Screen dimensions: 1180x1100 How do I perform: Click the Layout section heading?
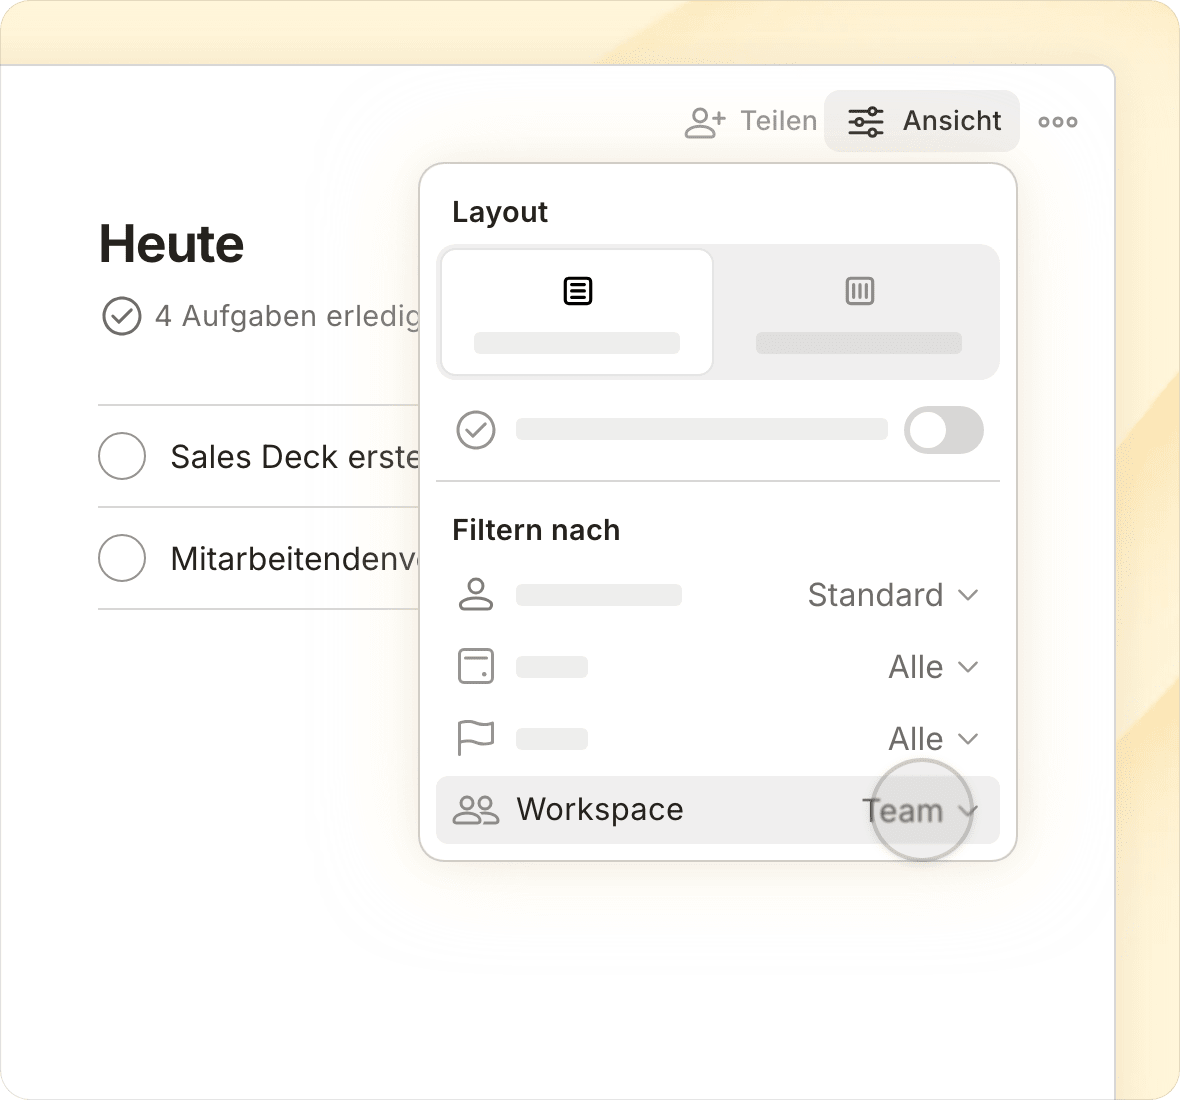[x=500, y=212]
